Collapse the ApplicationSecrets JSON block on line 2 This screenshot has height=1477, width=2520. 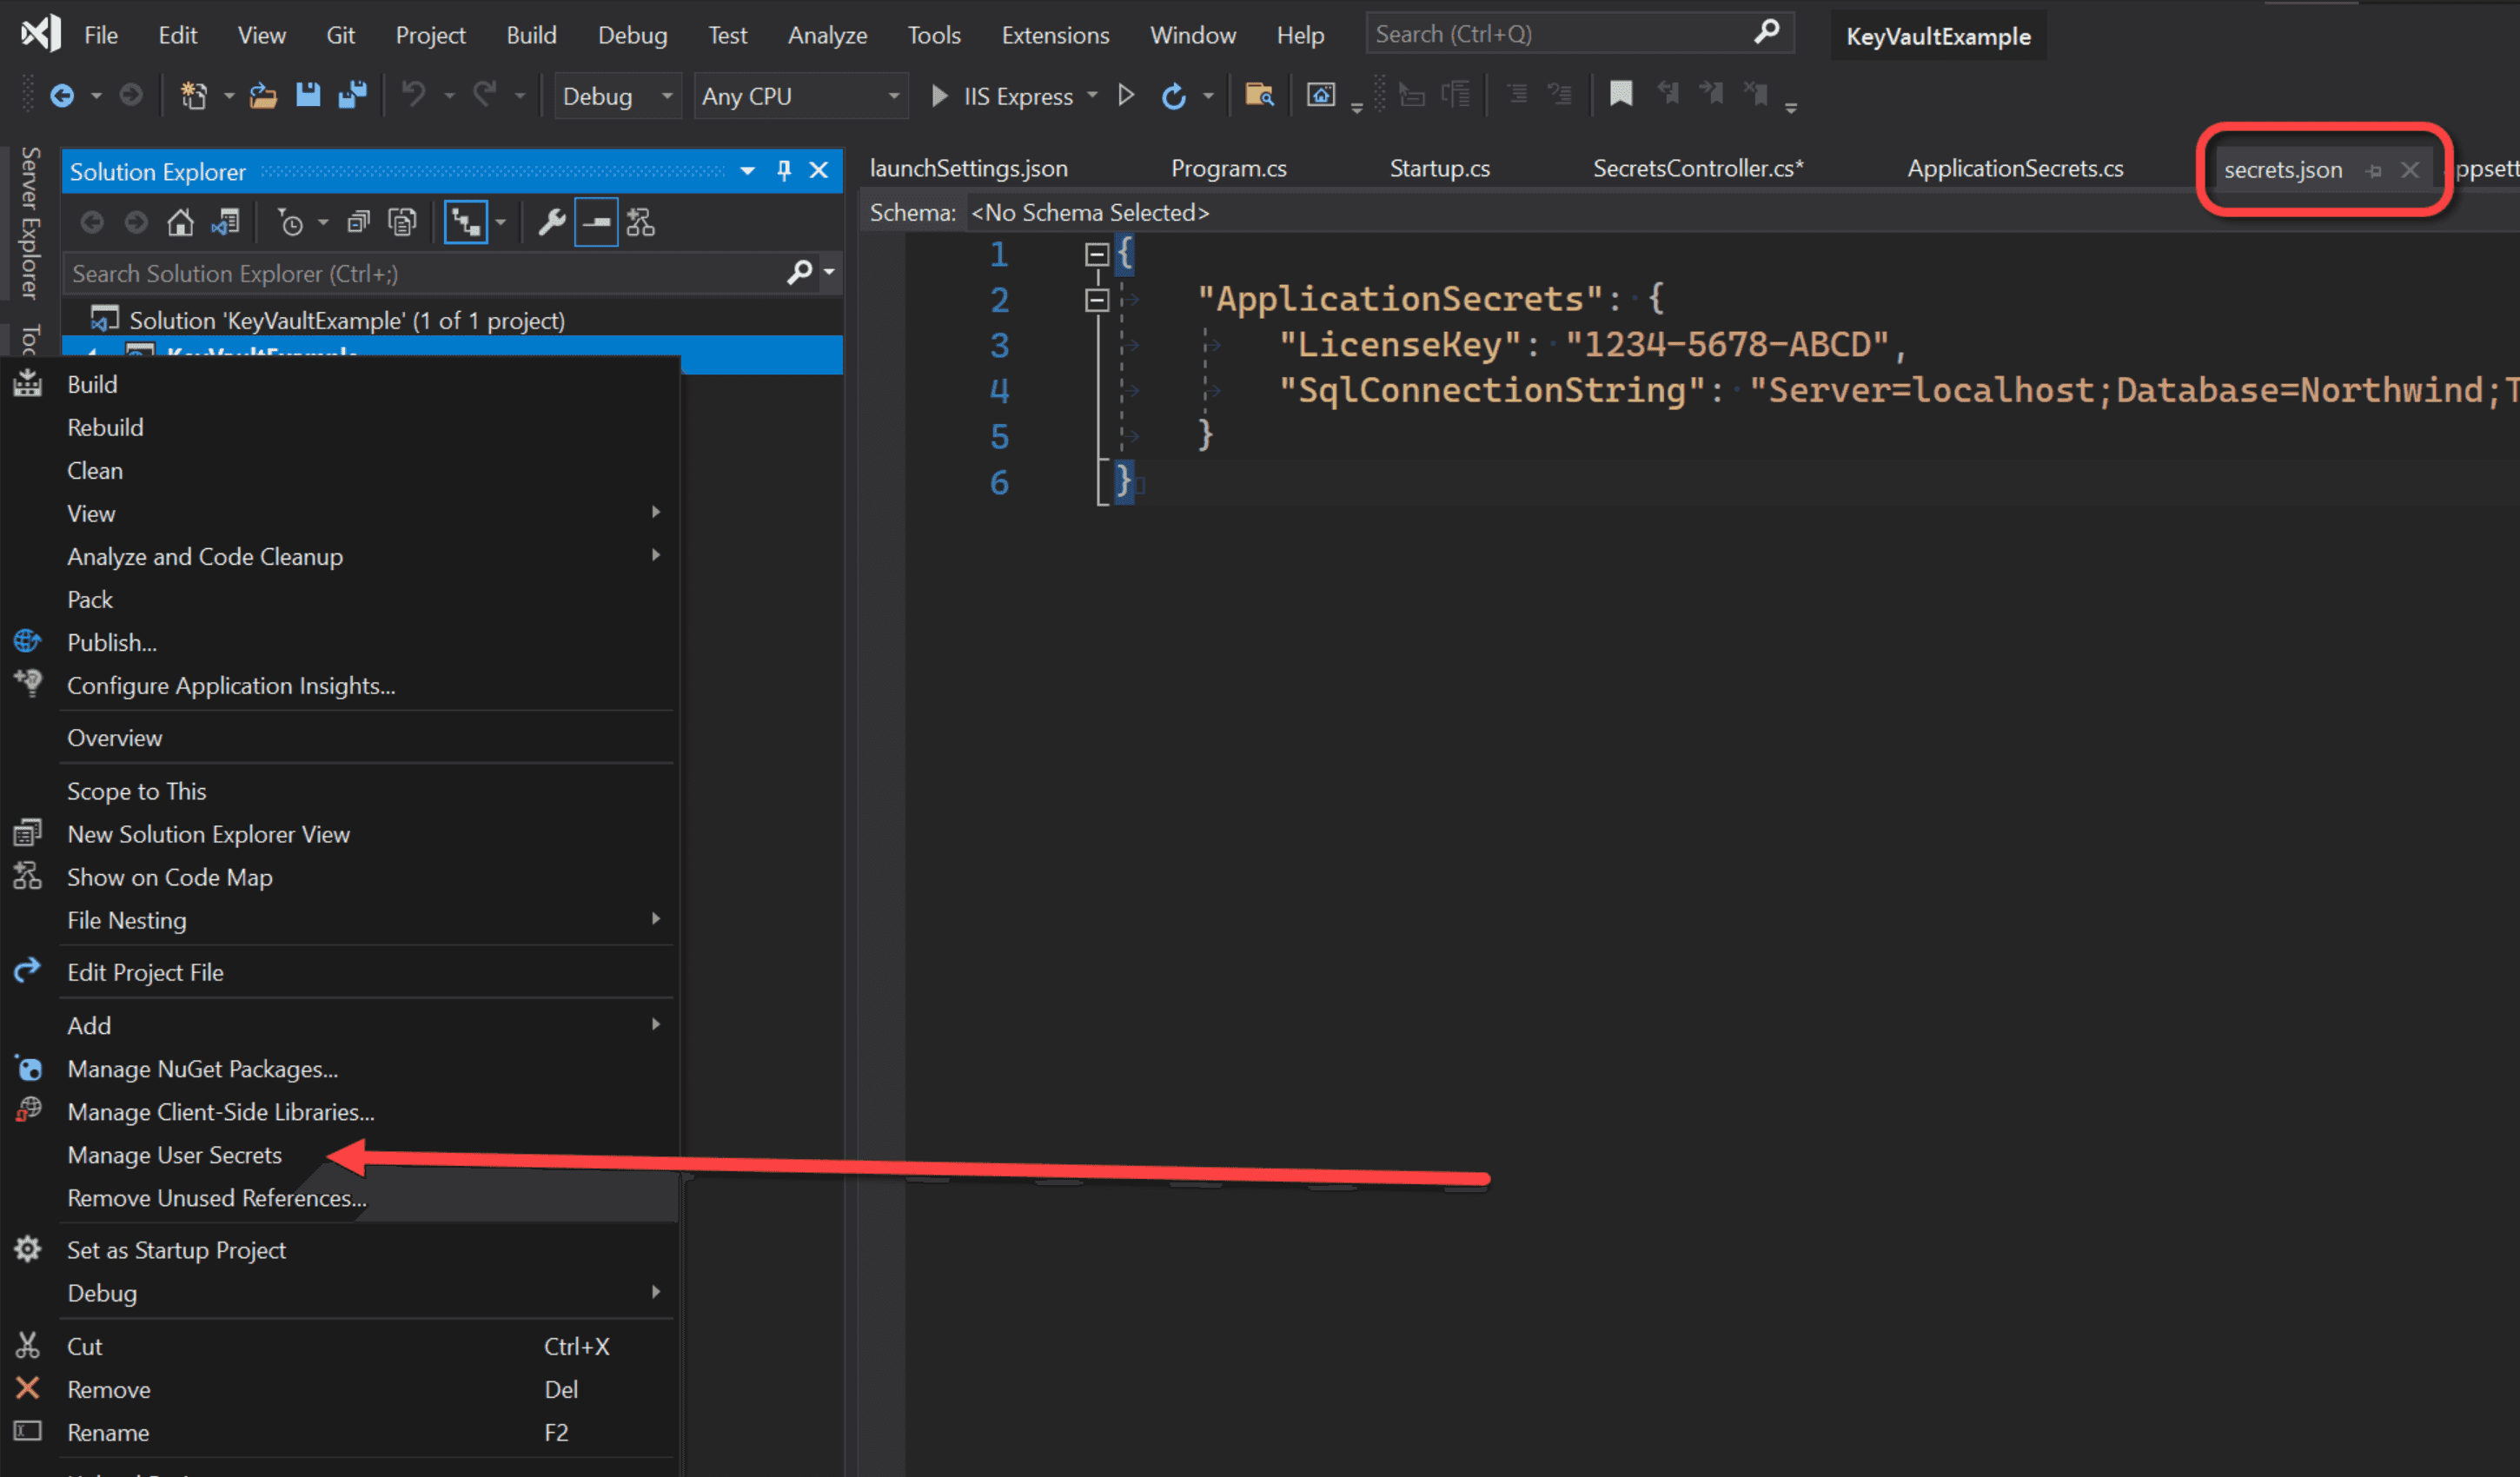coord(1097,300)
